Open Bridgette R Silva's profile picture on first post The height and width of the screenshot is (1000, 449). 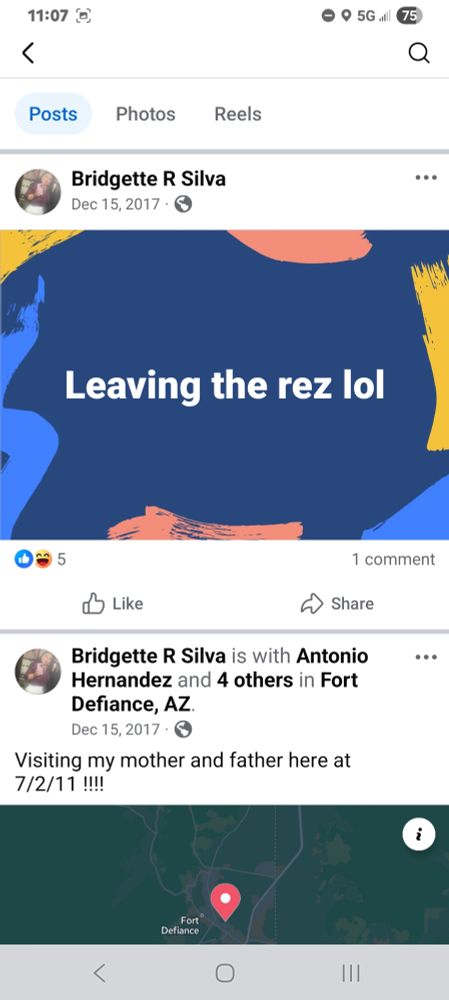click(x=38, y=191)
